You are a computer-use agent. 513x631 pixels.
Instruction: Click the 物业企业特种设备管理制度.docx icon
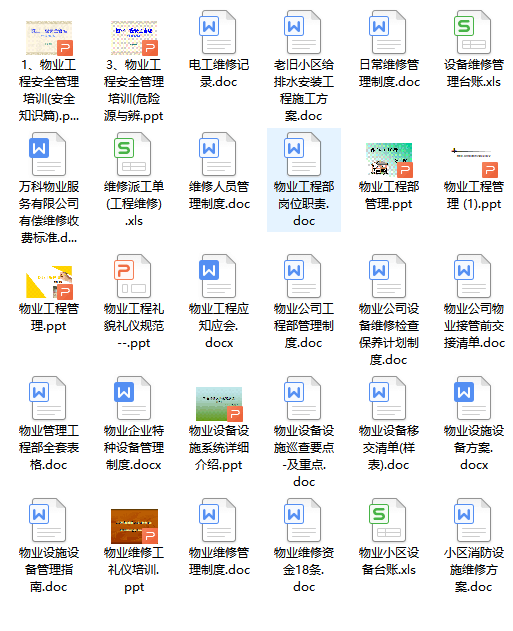click(x=133, y=398)
